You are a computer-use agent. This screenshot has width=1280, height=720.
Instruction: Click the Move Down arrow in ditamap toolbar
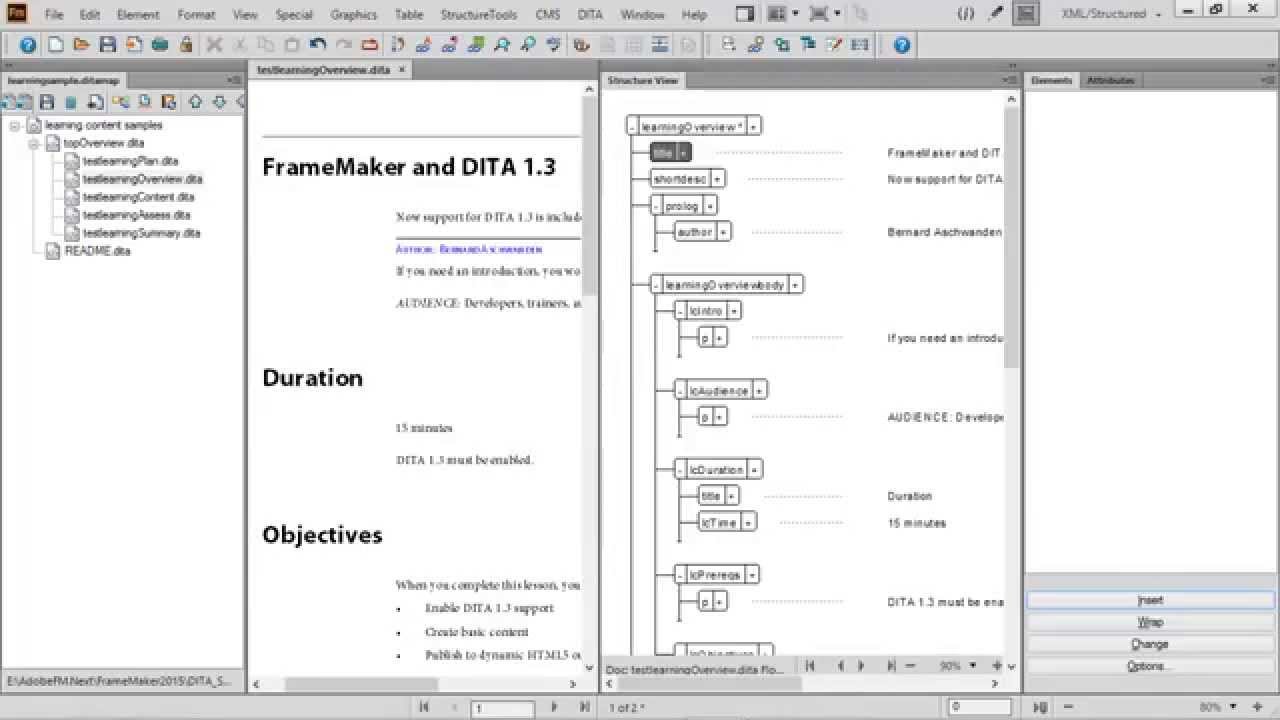point(219,102)
